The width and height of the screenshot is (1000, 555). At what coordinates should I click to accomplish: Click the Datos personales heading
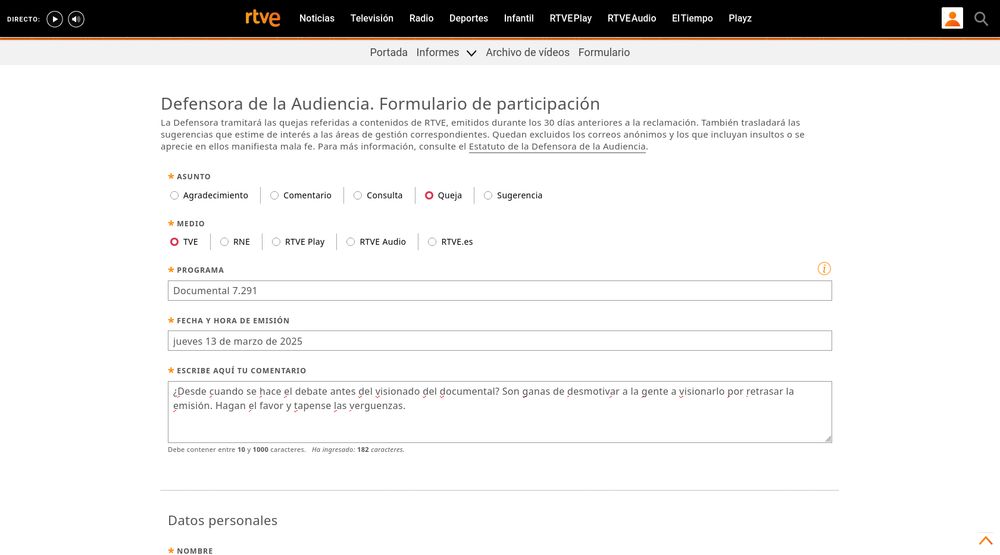tap(223, 521)
